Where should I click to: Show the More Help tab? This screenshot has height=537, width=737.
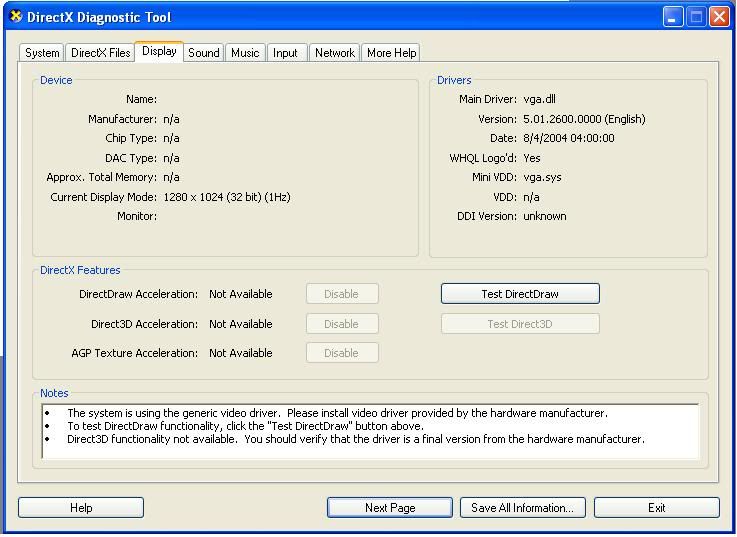pyautogui.click(x=391, y=53)
